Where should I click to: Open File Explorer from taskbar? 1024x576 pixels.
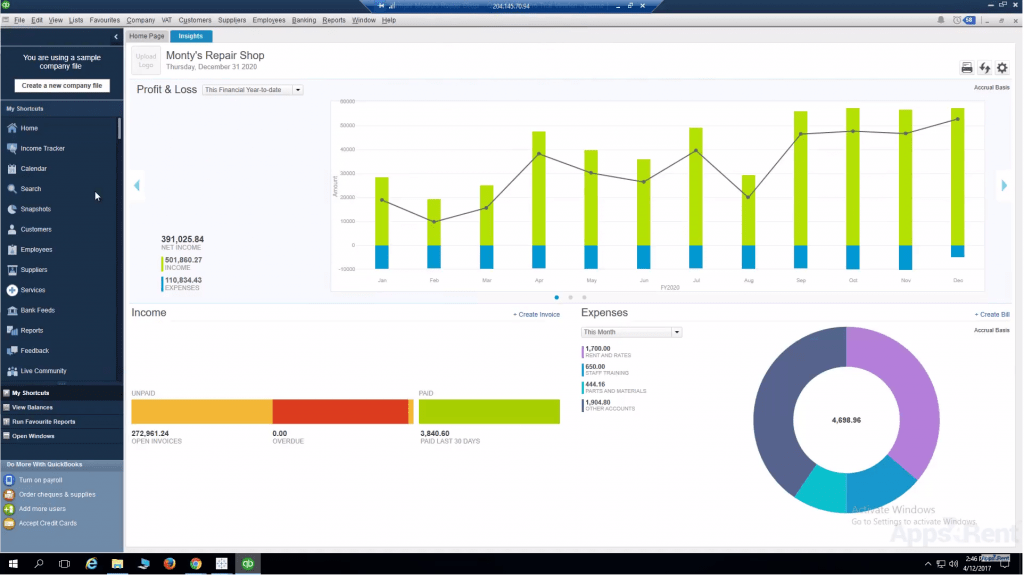click(x=117, y=564)
